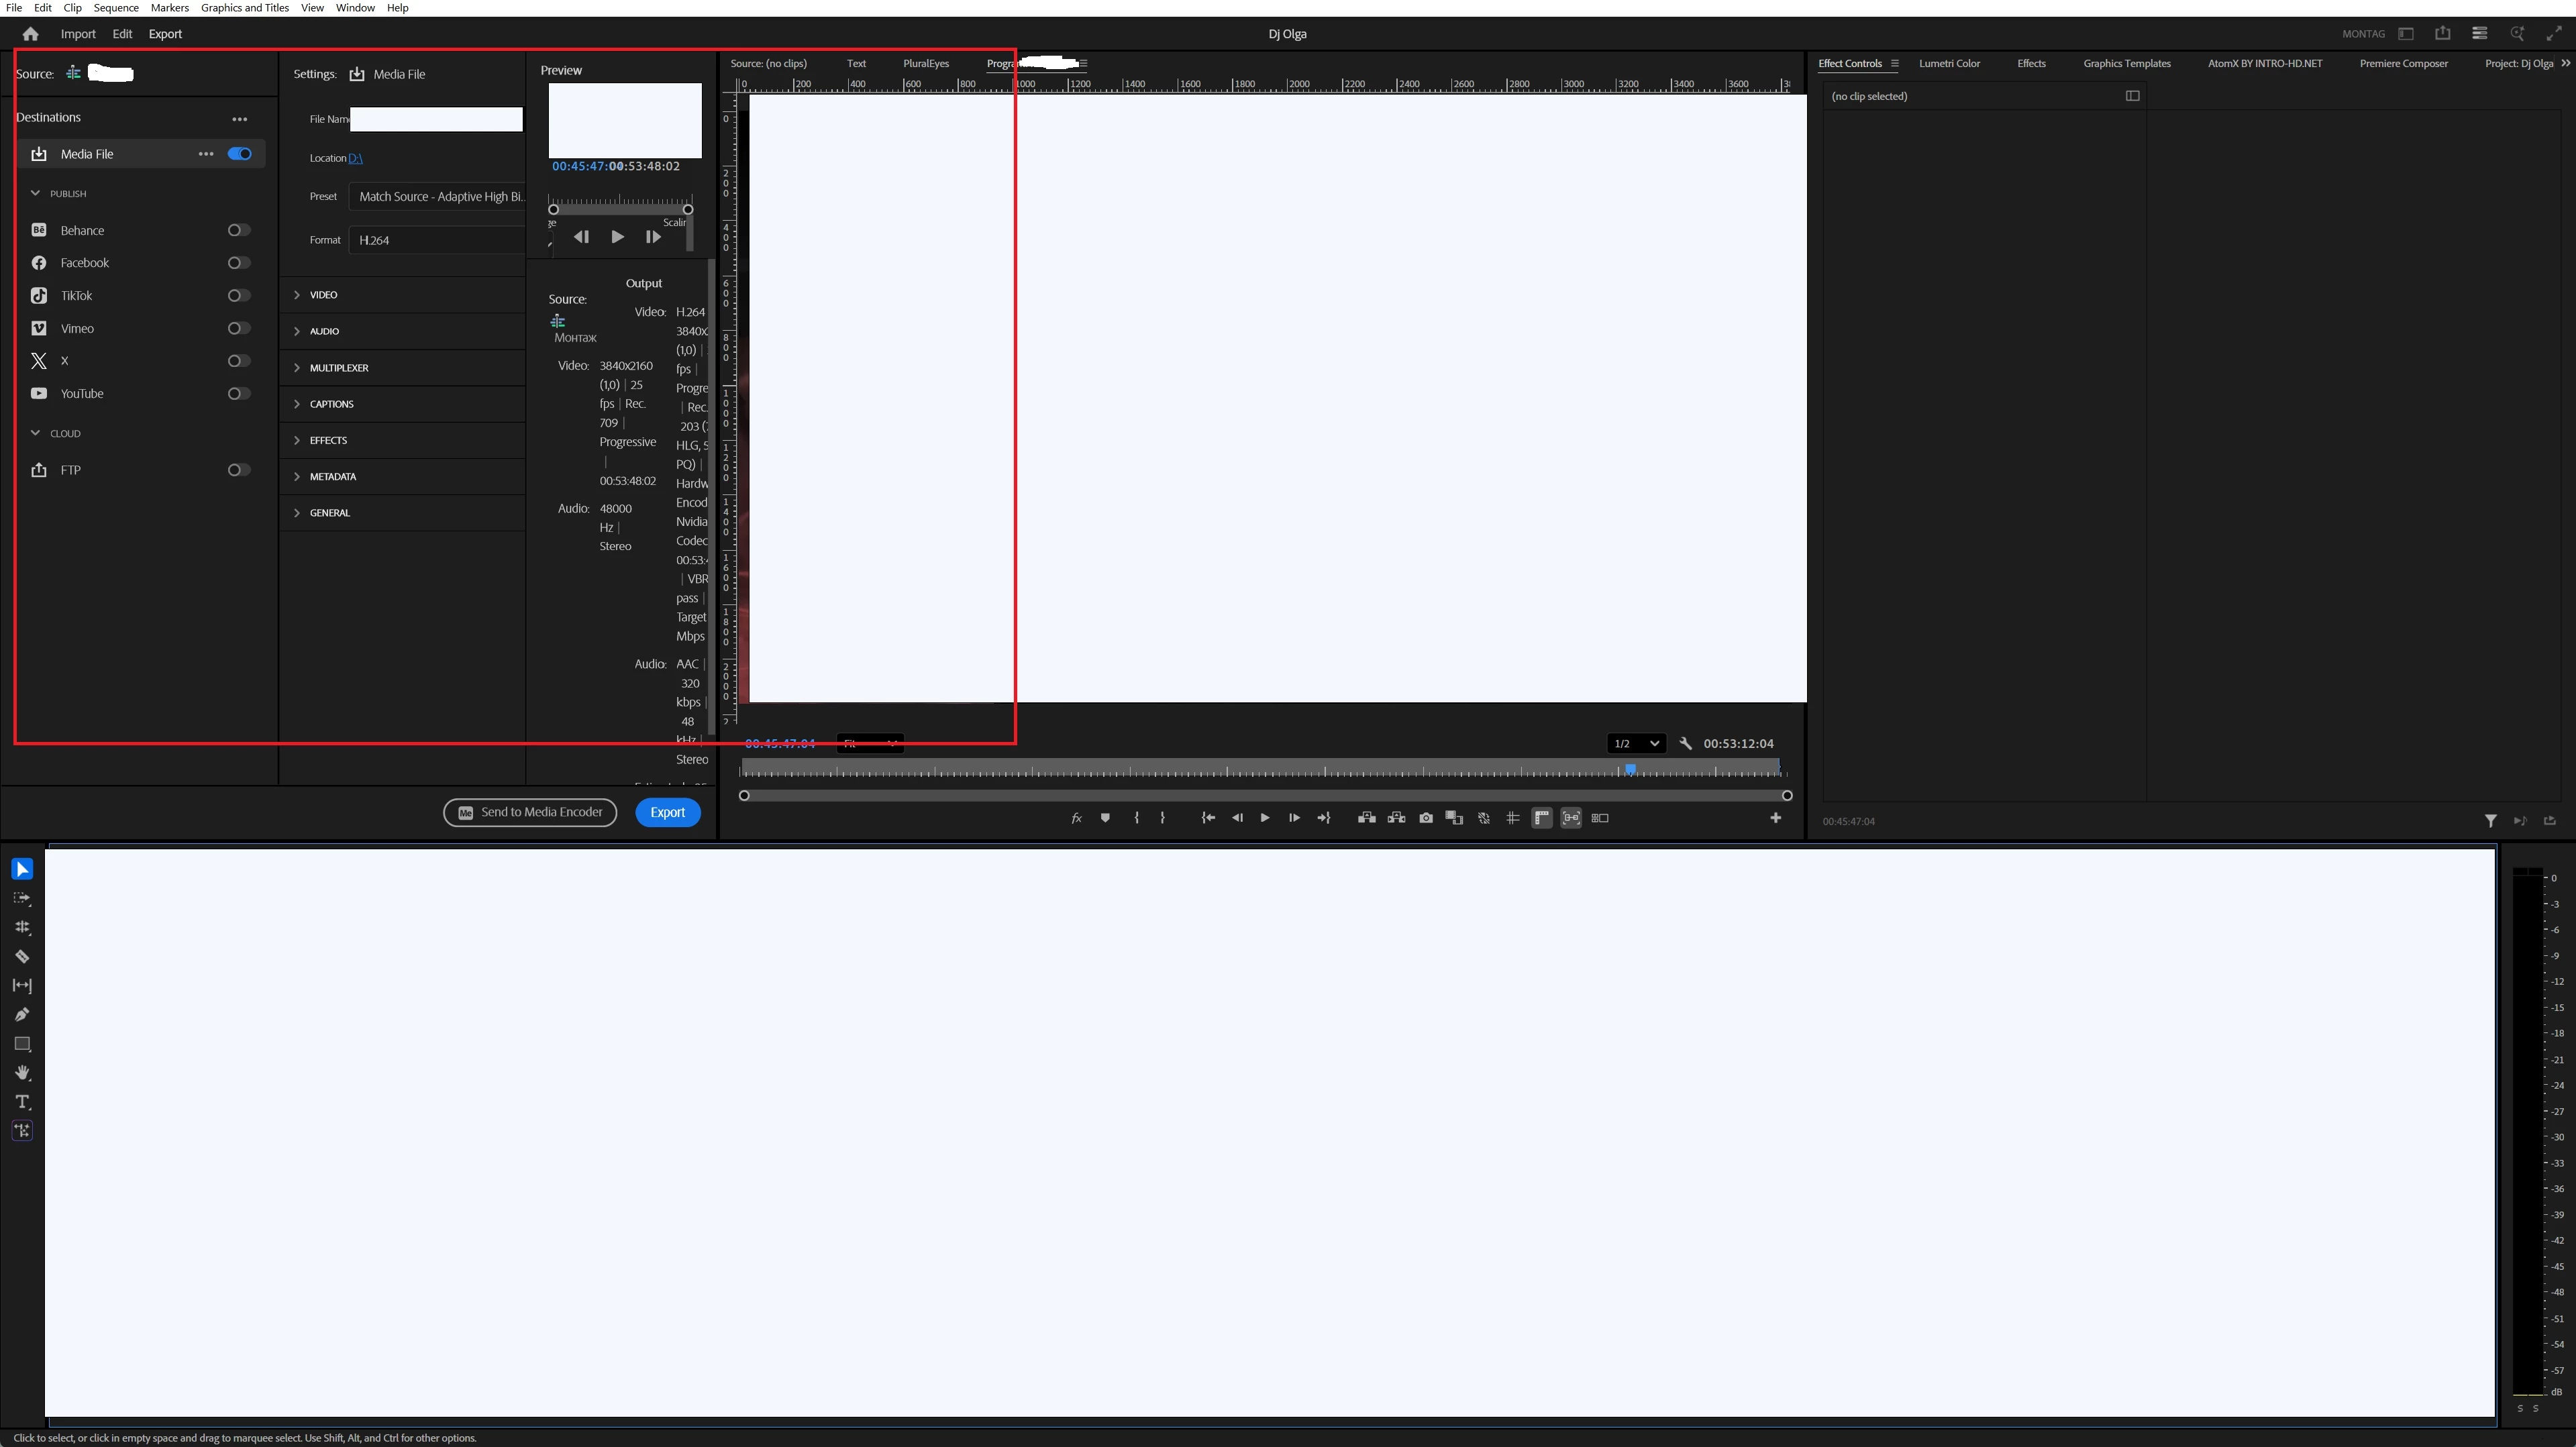Expand the VIDEO settings section
The image size is (2576, 1447).
pos(323,295)
